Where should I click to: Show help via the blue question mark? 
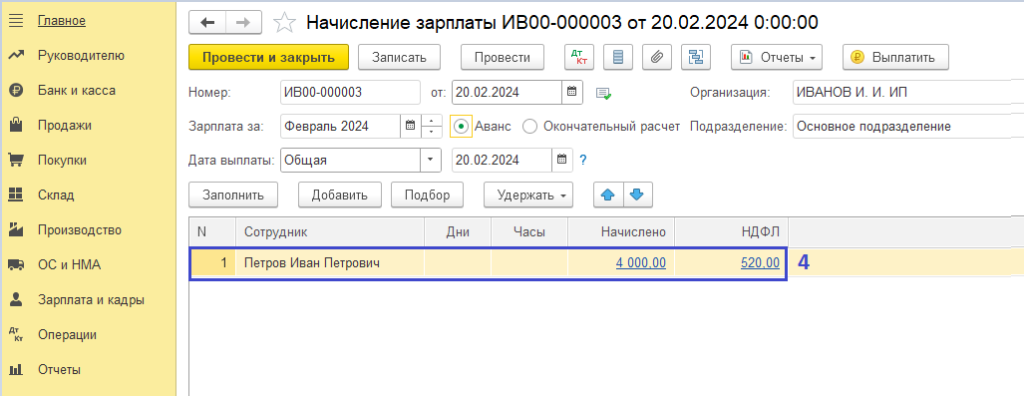coord(584,160)
